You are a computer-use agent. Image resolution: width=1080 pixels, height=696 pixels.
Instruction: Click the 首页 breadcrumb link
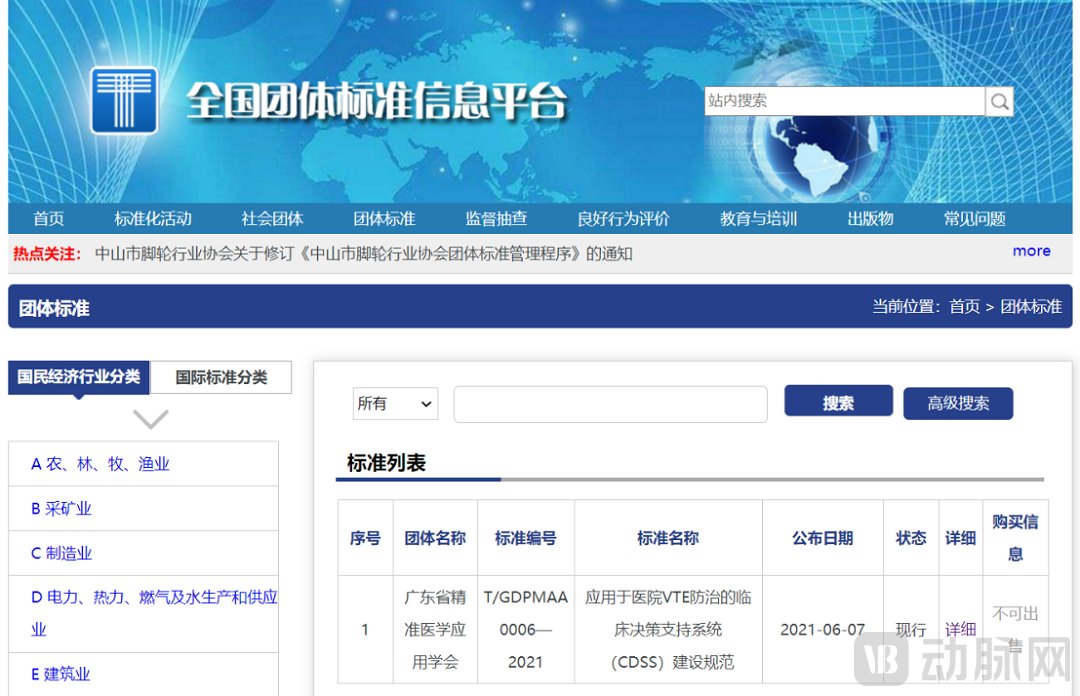[x=964, y=307]
